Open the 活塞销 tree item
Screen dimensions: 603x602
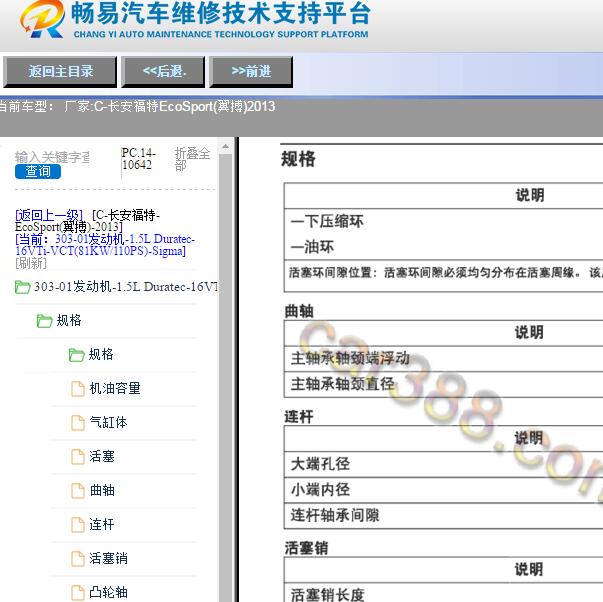click(x=108, y=558)
